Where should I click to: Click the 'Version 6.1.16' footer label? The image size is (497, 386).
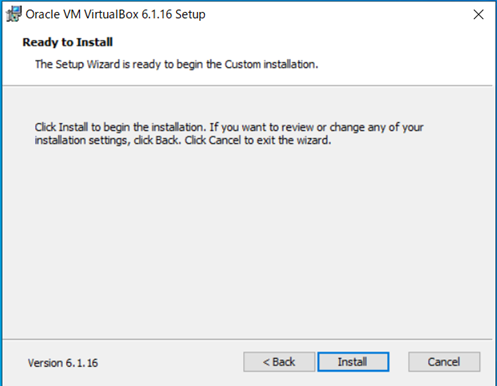coord(63,363)
